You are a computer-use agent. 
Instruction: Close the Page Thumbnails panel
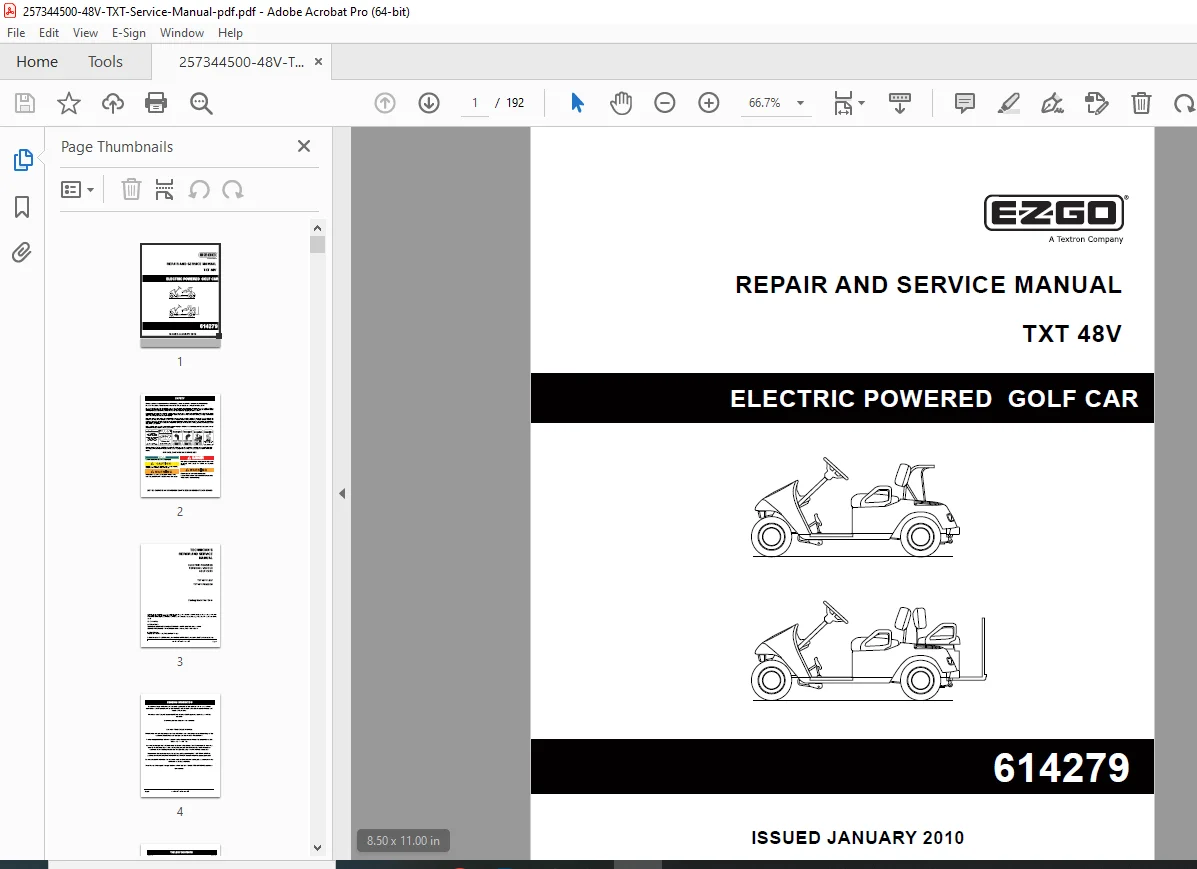[x=304, y=146]
